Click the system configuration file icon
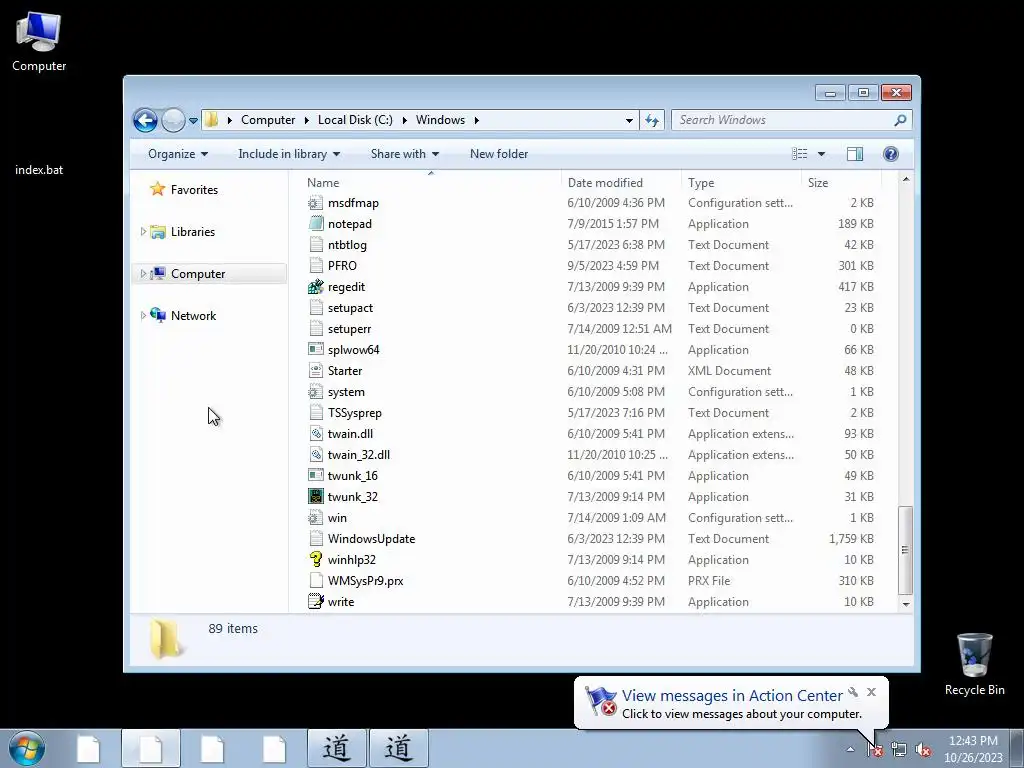Screen dimensions: 1024x768 [315, 392]
